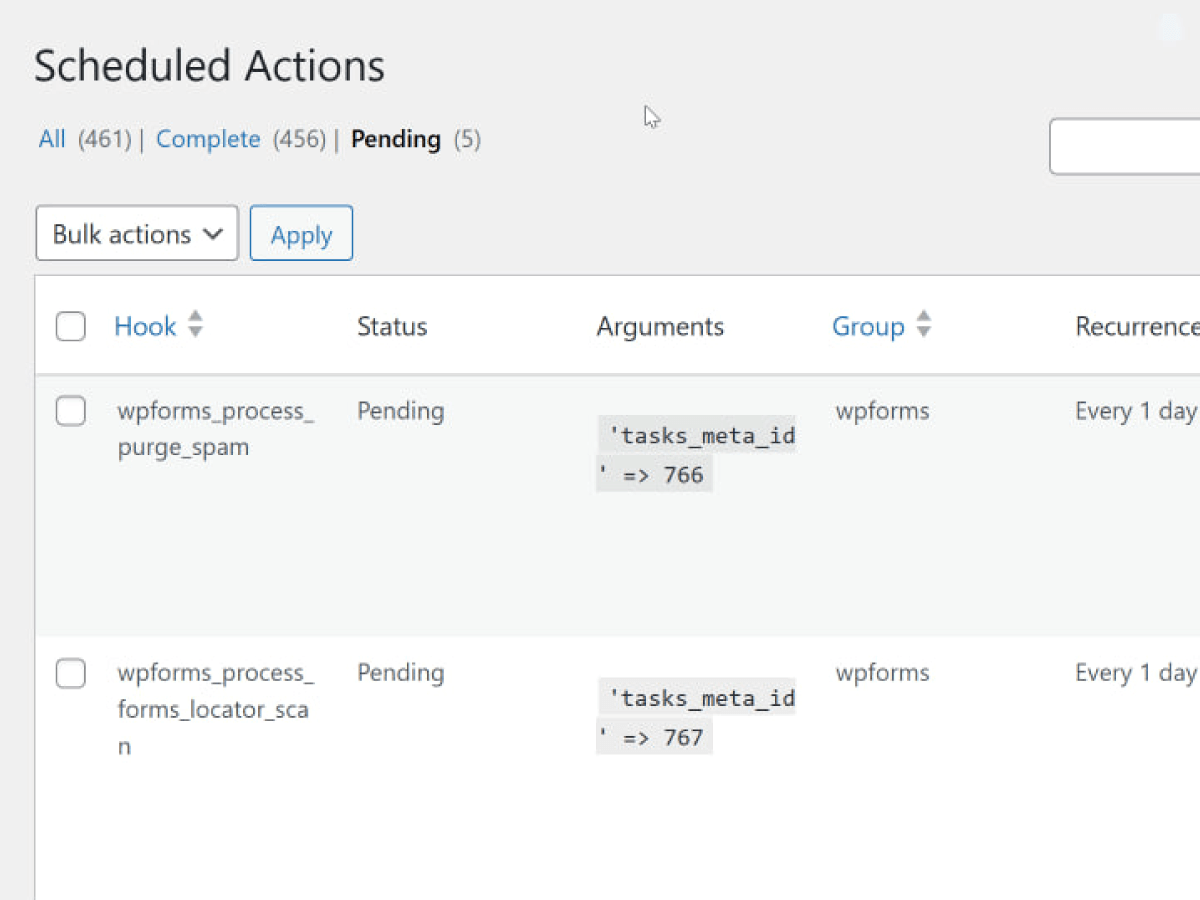Click the 'tasks_meta_id' => 766 argument

pyautogui.click(x=696, y=454)
